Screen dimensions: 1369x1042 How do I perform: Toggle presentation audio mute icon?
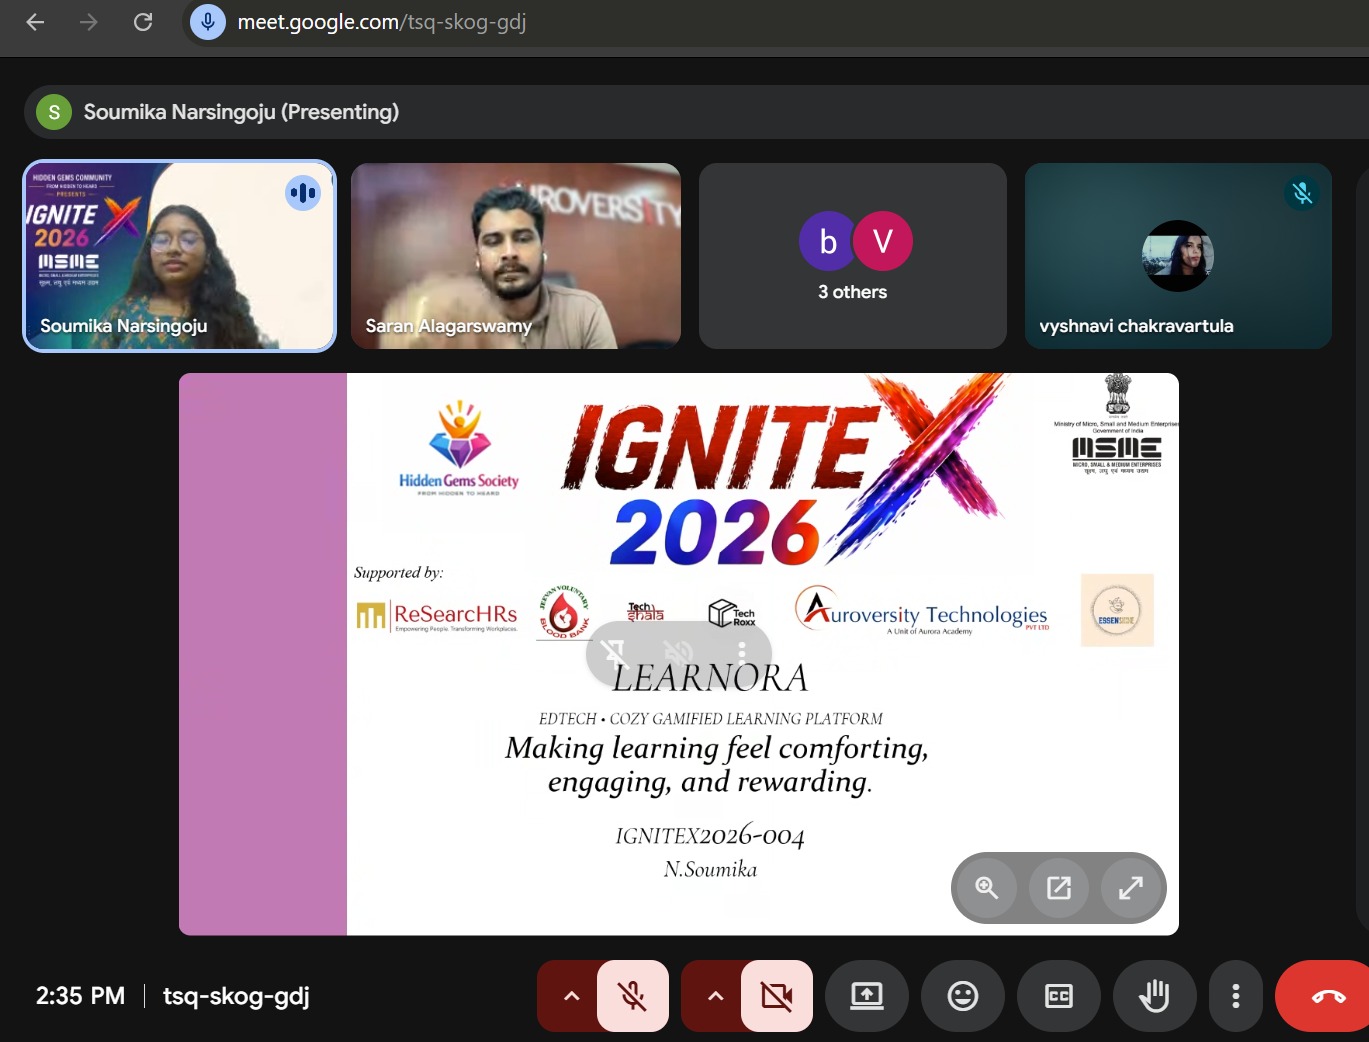click(679, 653)
